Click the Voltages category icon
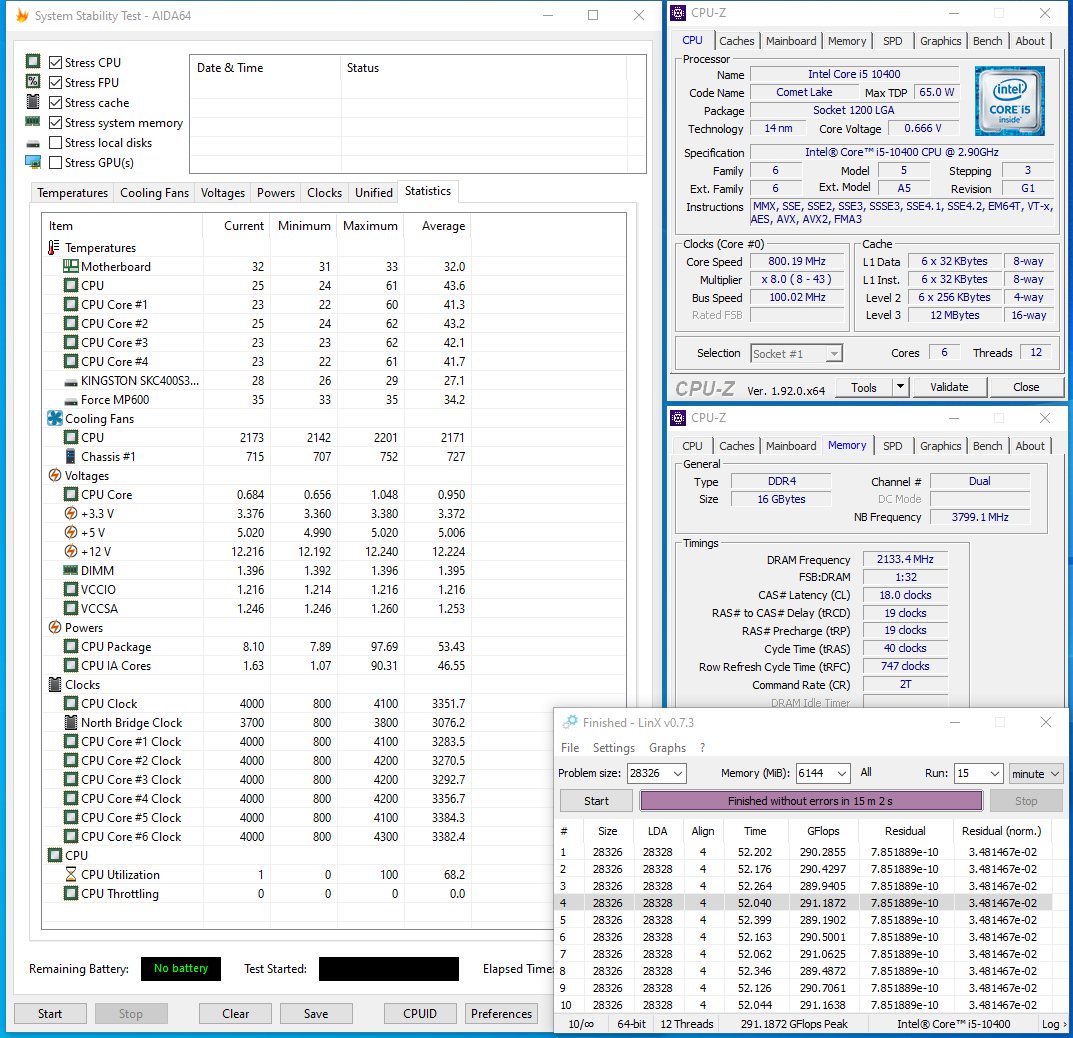 point(55,476)
